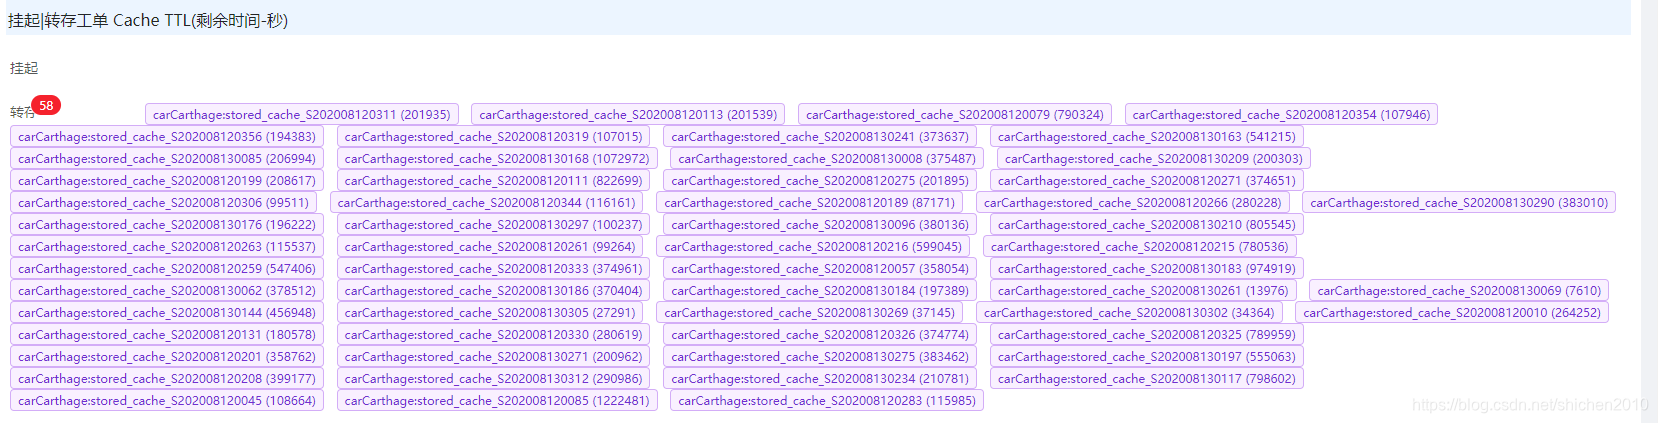The width and height of the screenshot is (1658, 423).
Task: Click cache tag S202008130163 (541215)
Action: (1147, 137)
